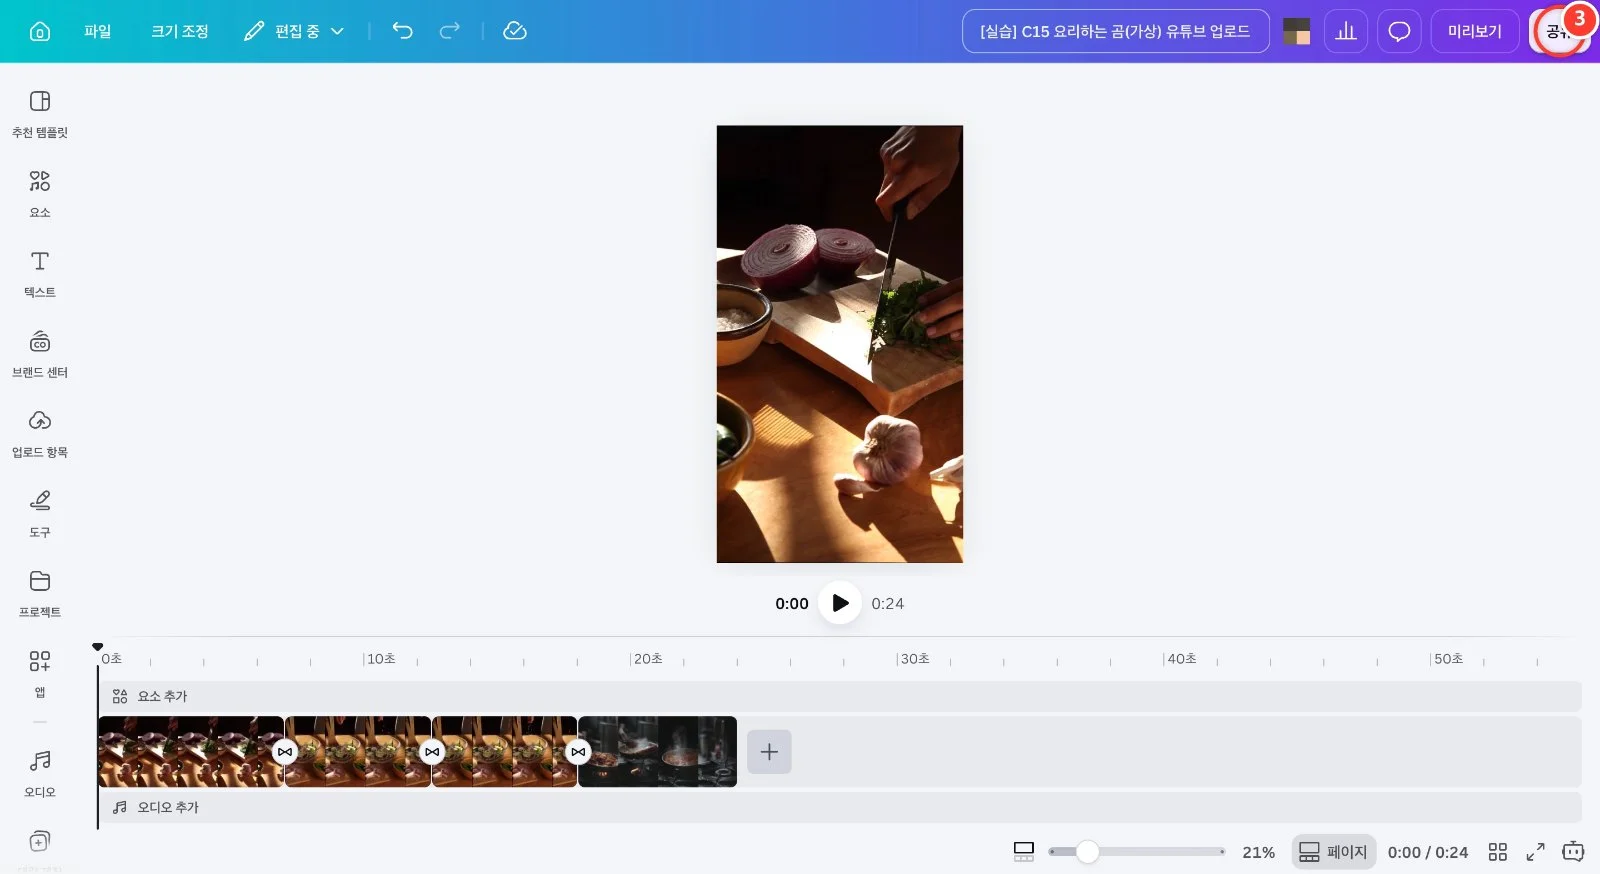Expand the 편집 중 mode dropdown

(295, 31)
